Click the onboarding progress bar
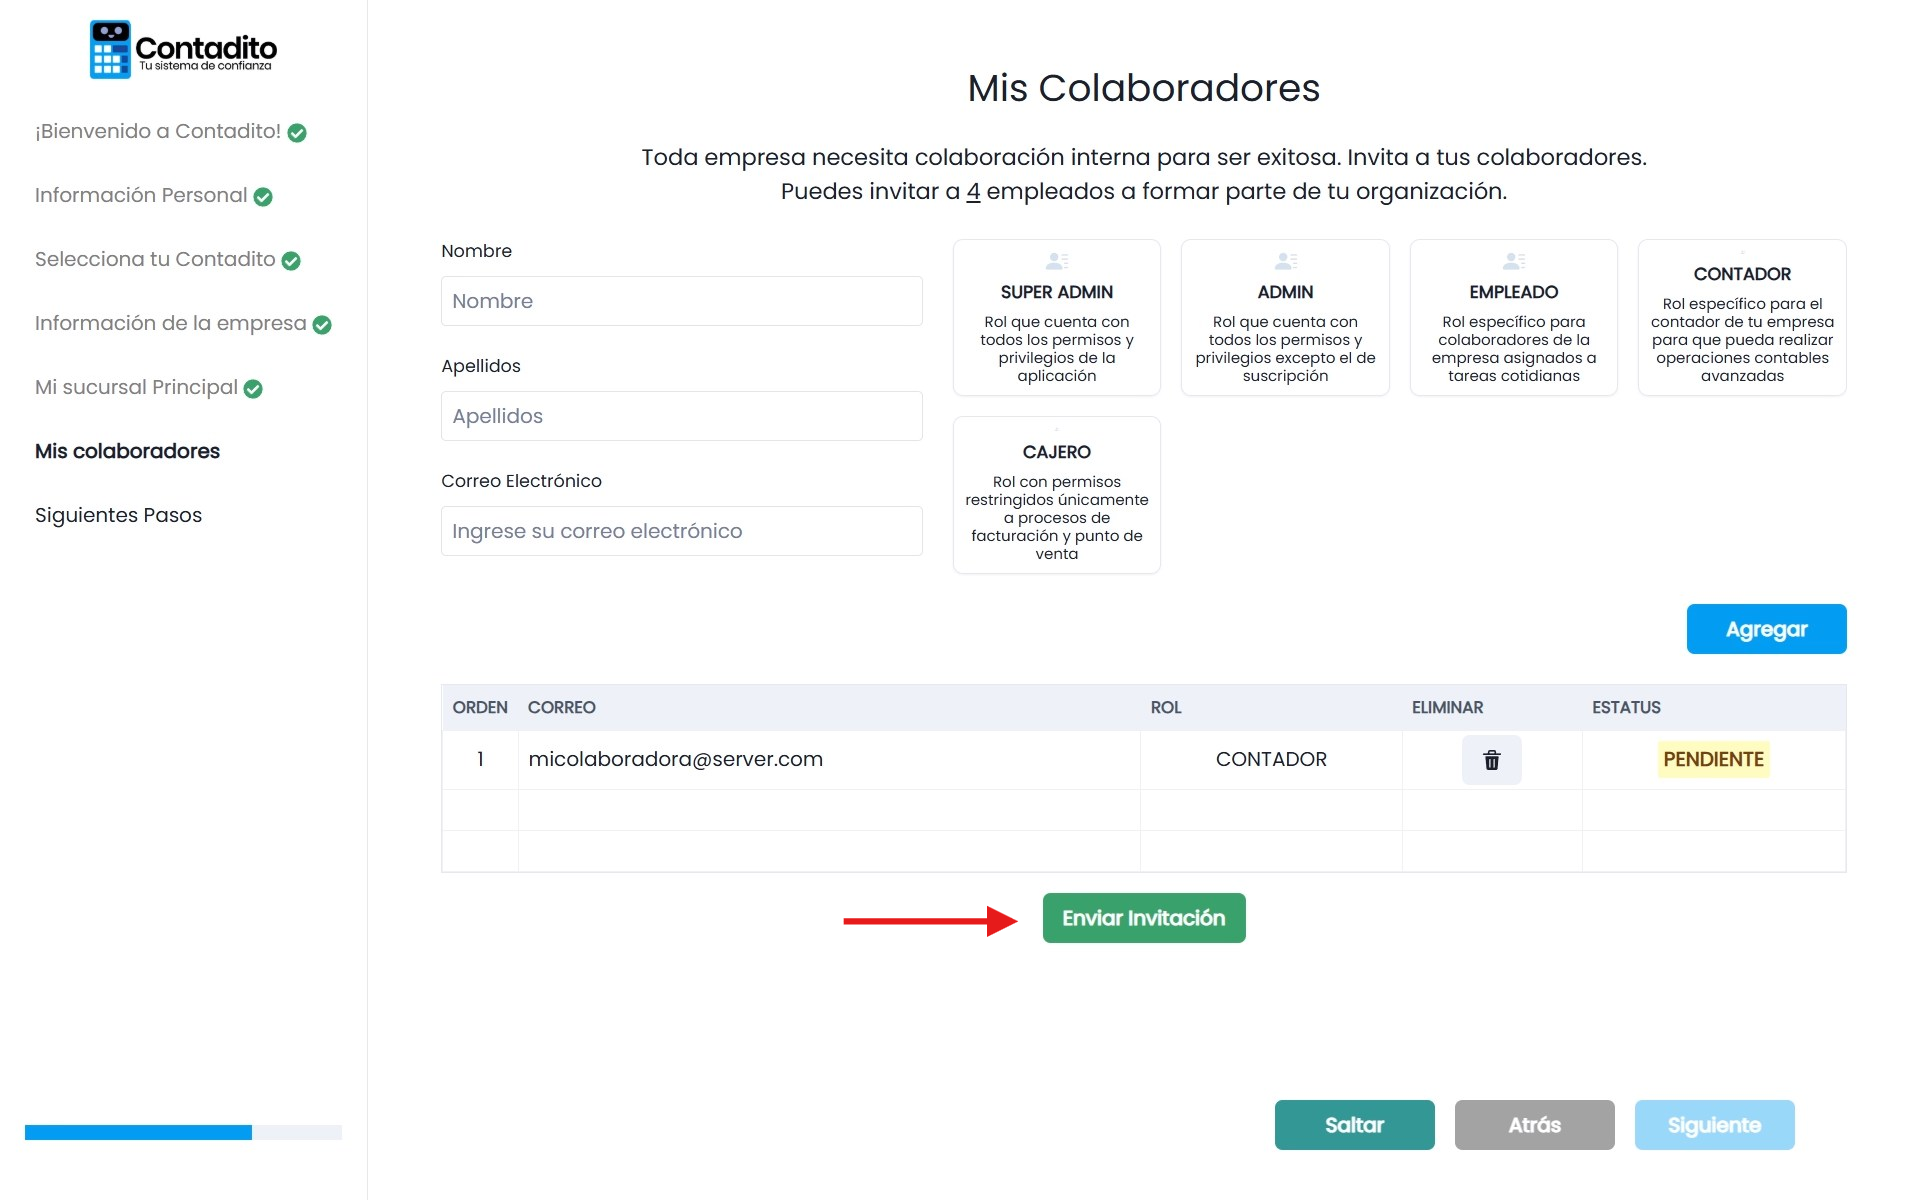This screenshot has height=1200, width=1920. (x=183, y=1132)
